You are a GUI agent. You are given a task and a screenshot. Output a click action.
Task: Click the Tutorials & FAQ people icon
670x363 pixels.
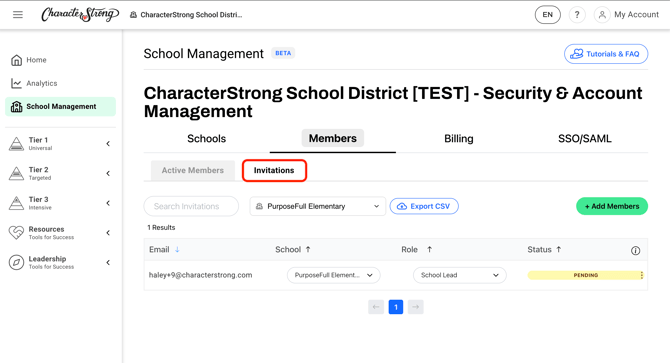pyautogui.click(x=576, y=54)
